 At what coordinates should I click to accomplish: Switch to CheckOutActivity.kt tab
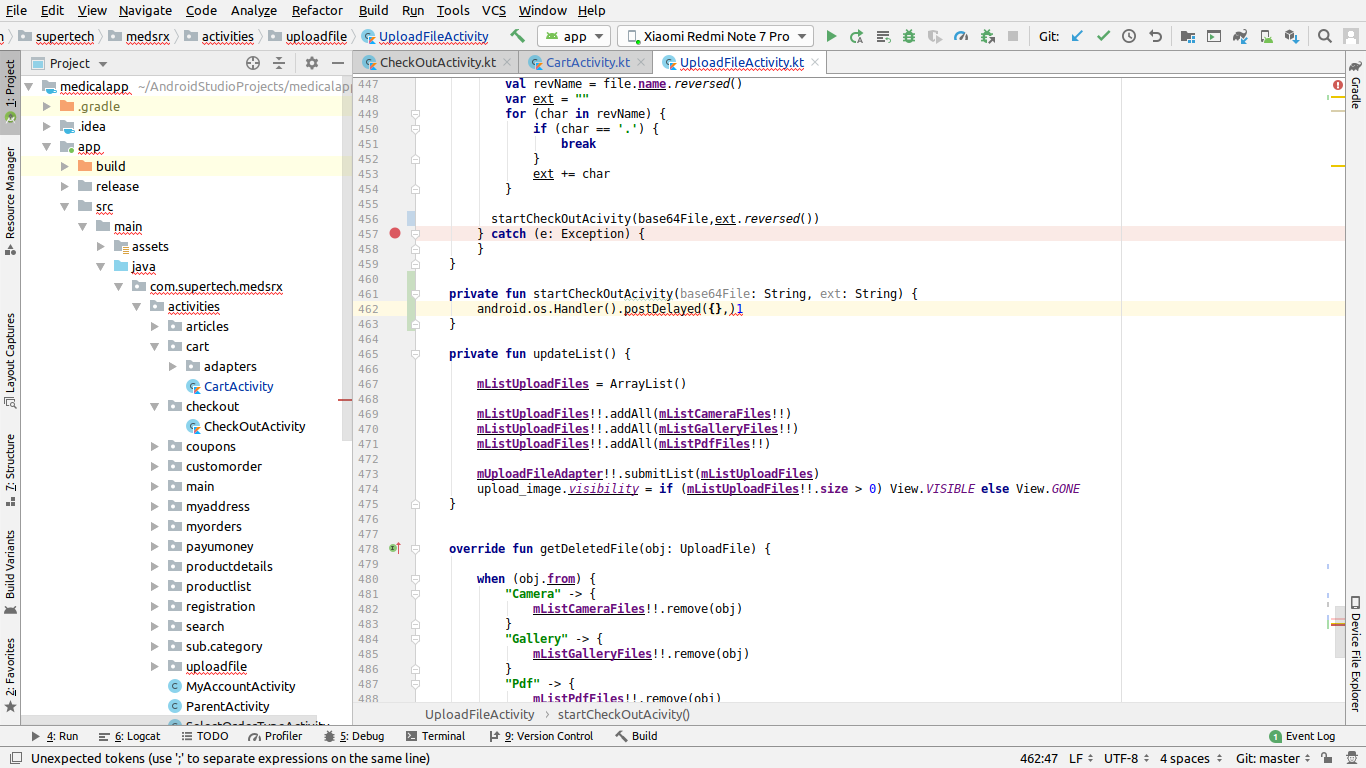pos(438,62)
